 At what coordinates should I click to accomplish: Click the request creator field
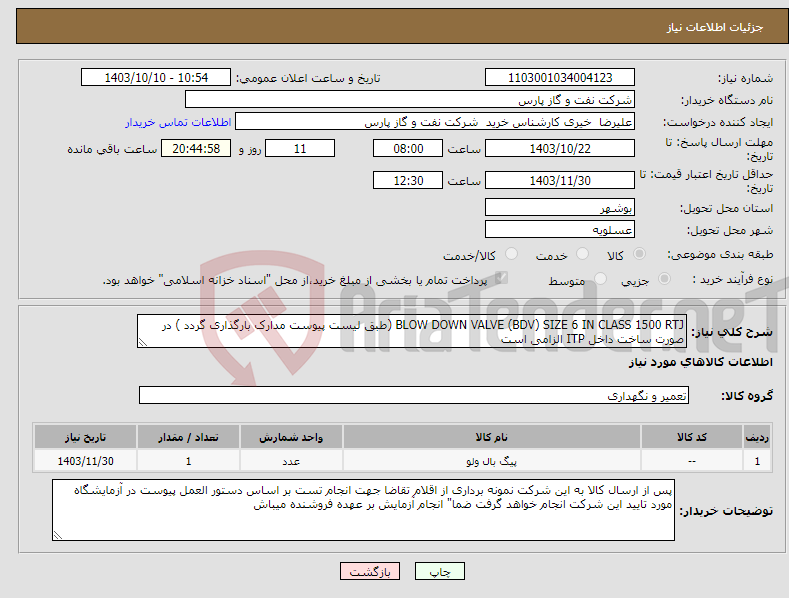435,122
